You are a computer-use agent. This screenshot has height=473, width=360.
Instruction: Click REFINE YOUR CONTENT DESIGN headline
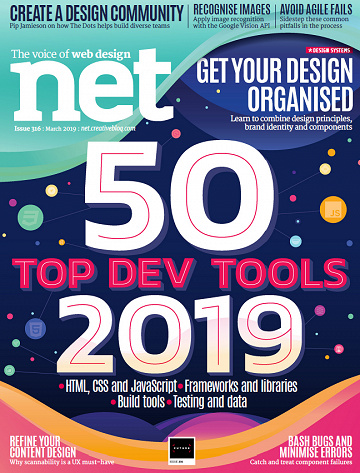[x=43, y=447]
